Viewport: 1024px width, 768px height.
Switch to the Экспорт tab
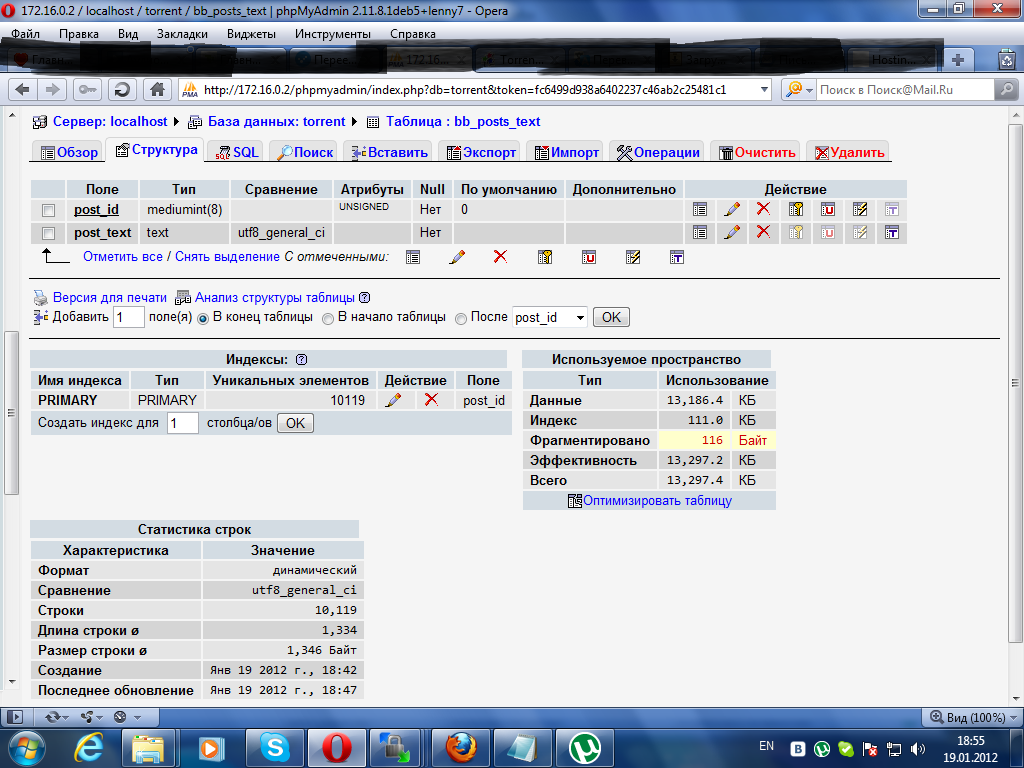pyautogui.click(x=480, y=152)
